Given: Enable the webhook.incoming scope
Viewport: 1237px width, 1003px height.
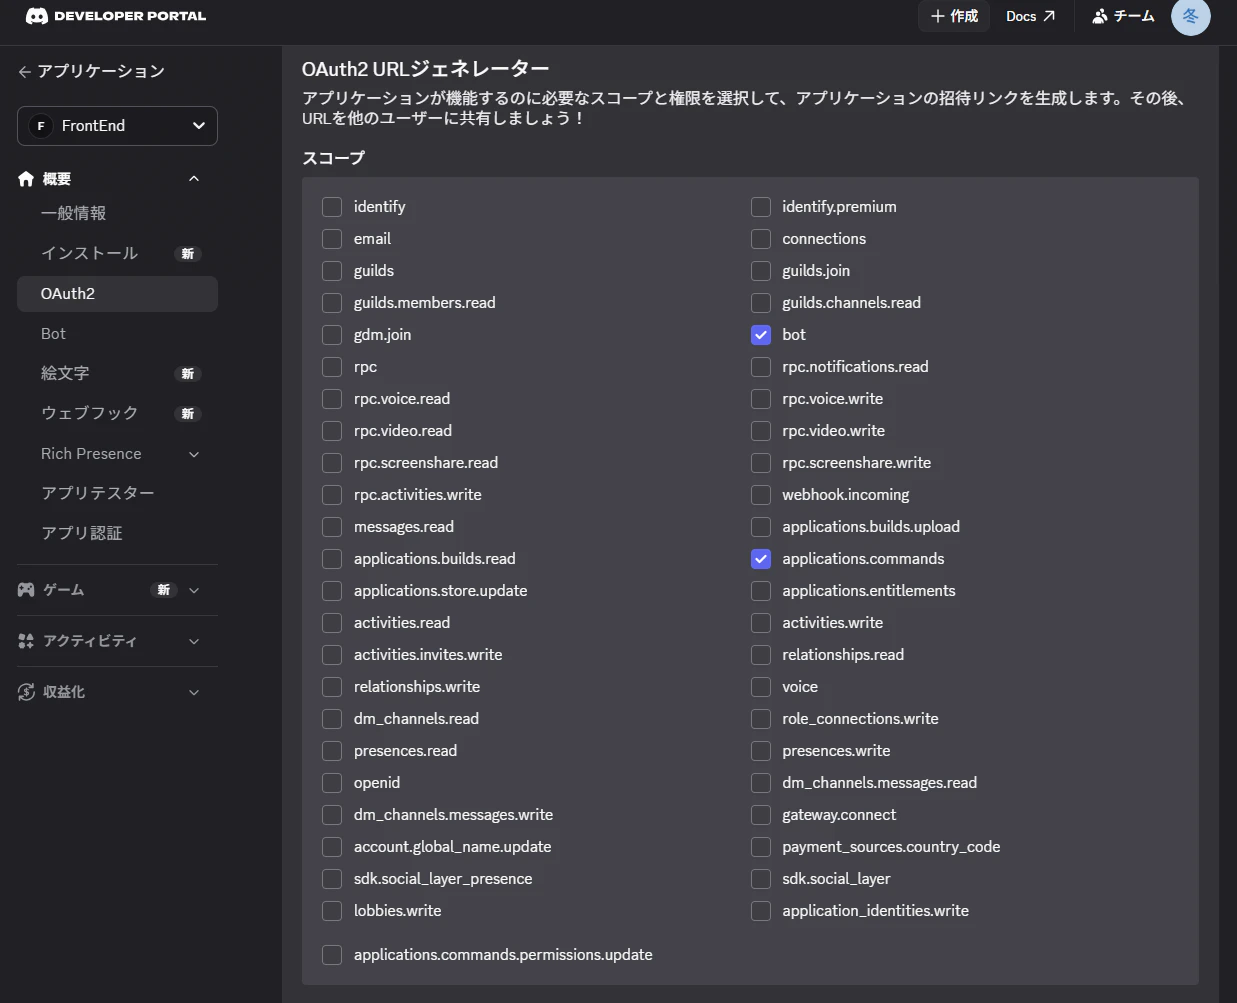Looking at the screenshot, I should [761, 495].
